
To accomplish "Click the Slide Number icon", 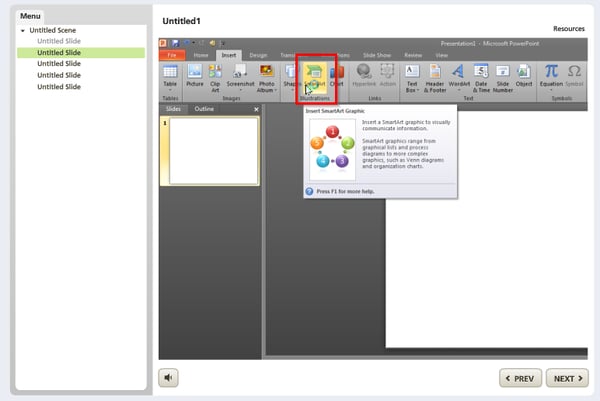I will tap(502, 72).
